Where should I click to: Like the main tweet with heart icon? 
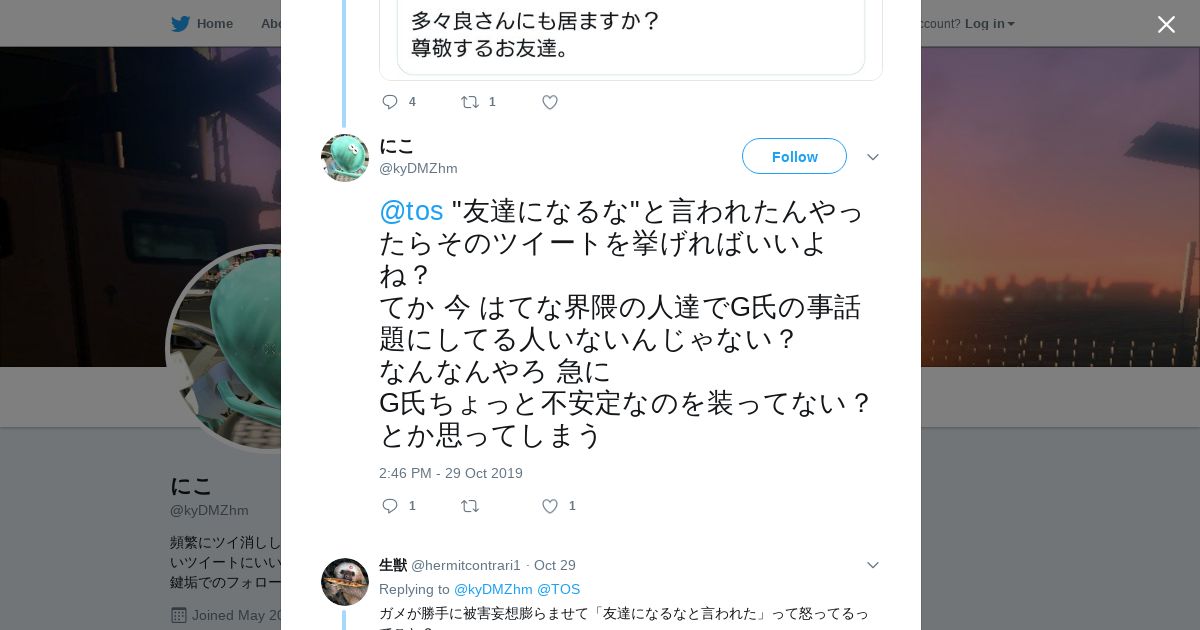(550, 506)
